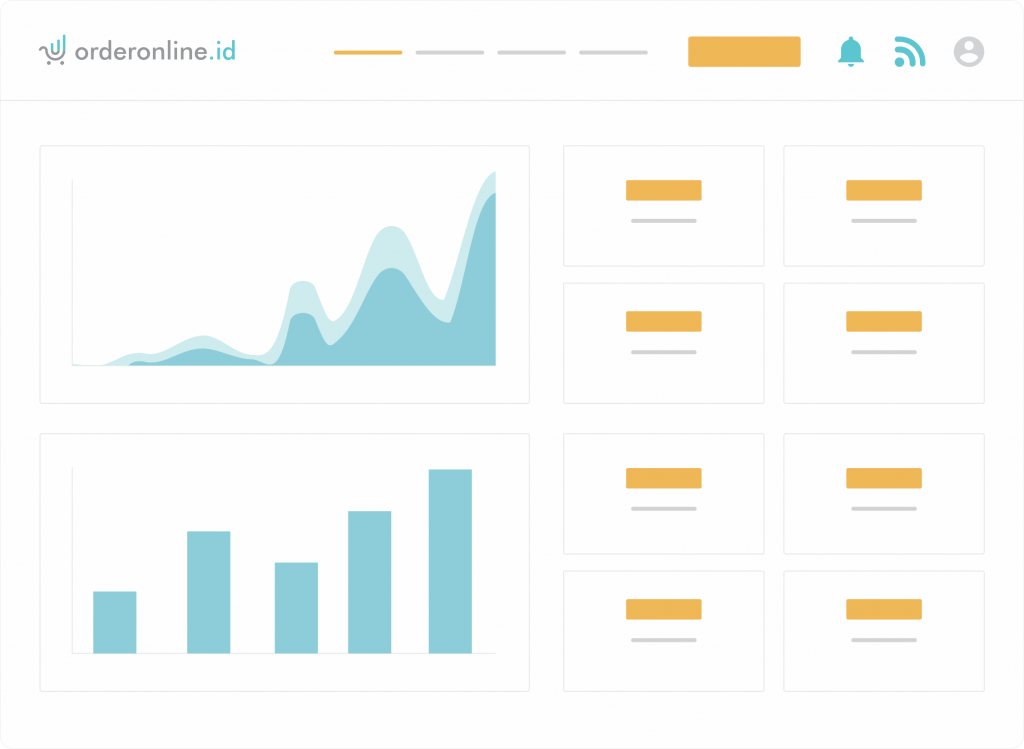The height and width of the screenshot is (749, 1024).
Task: Click orange button in bottom-row right card
Action: (x=883, y=609)
